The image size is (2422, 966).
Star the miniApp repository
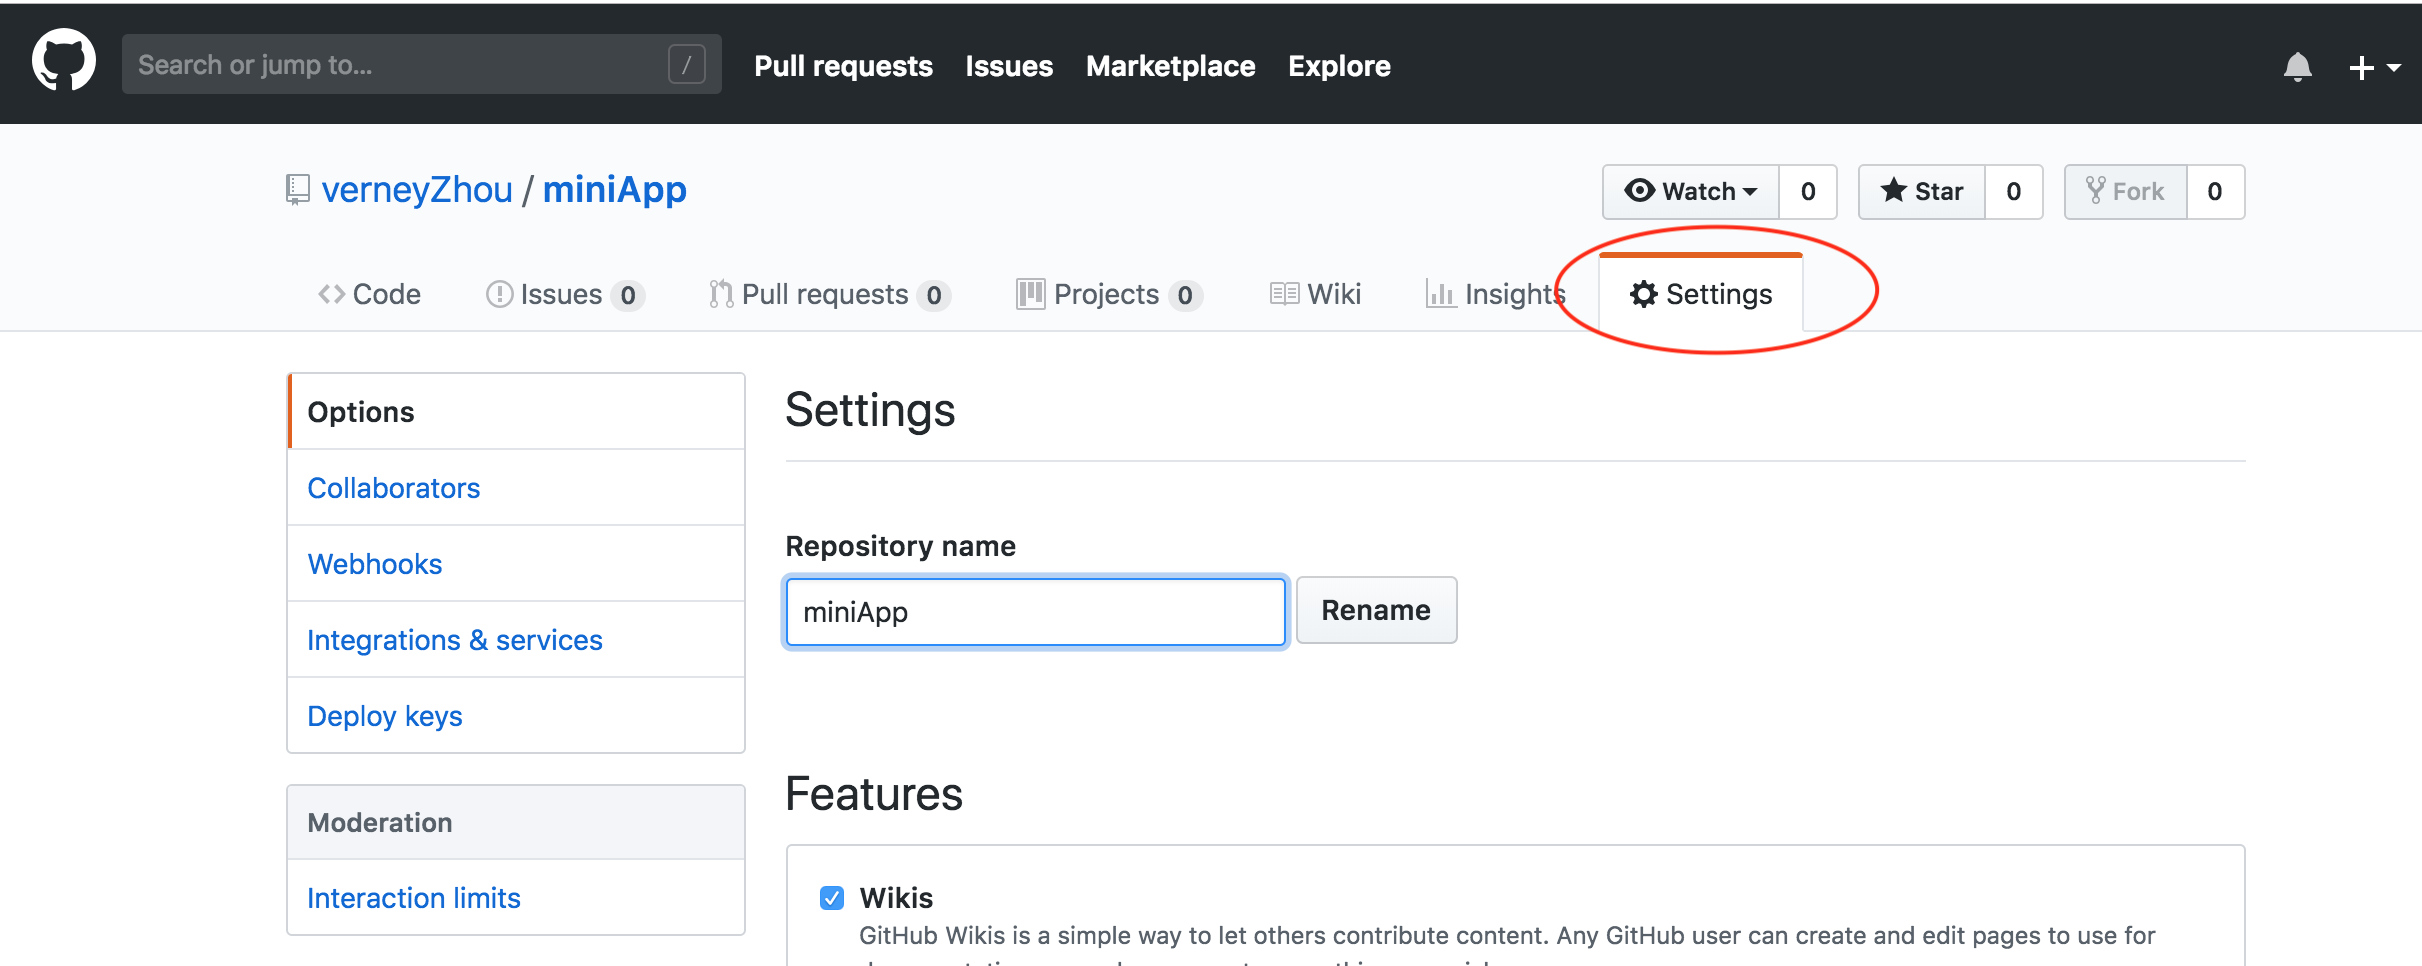1921,191
